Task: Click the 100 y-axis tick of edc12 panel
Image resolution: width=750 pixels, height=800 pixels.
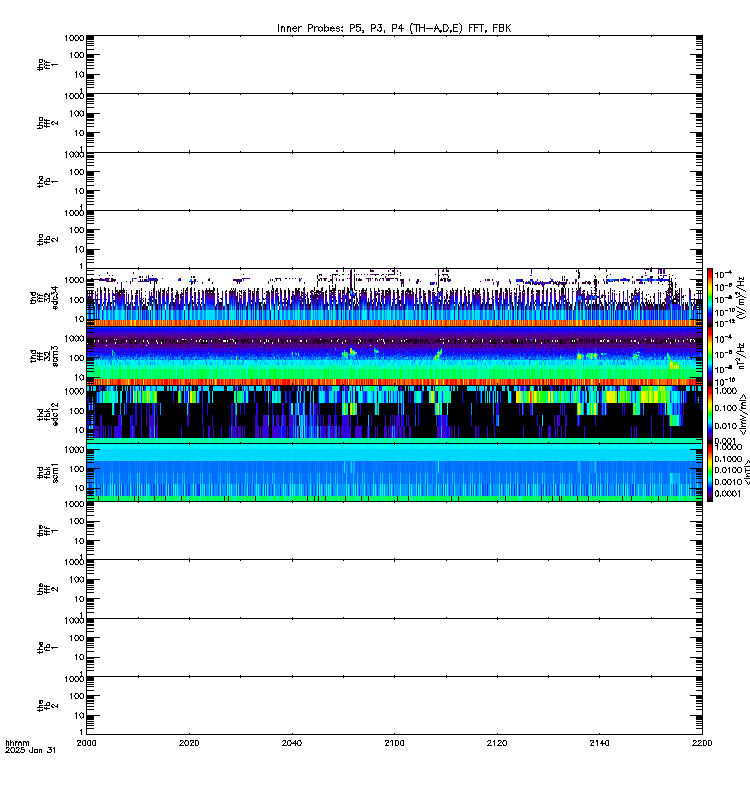Action: coord(77,411)
